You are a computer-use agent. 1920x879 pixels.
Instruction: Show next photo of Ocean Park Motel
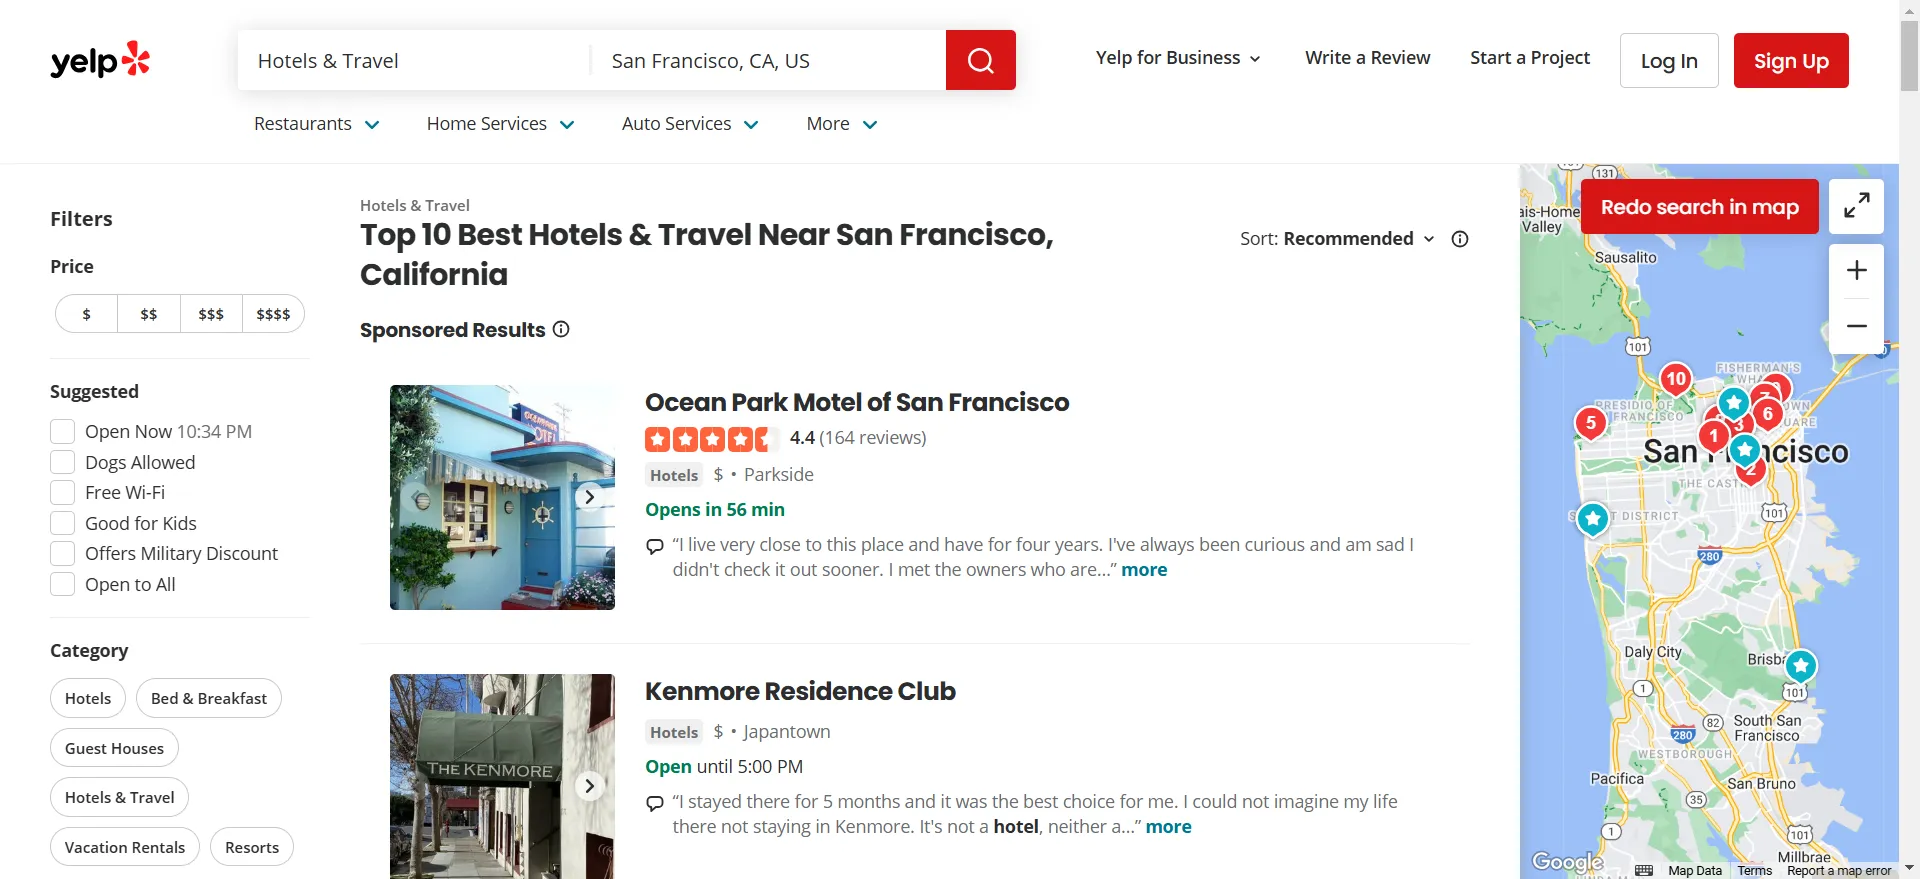(x=590, y=497)
